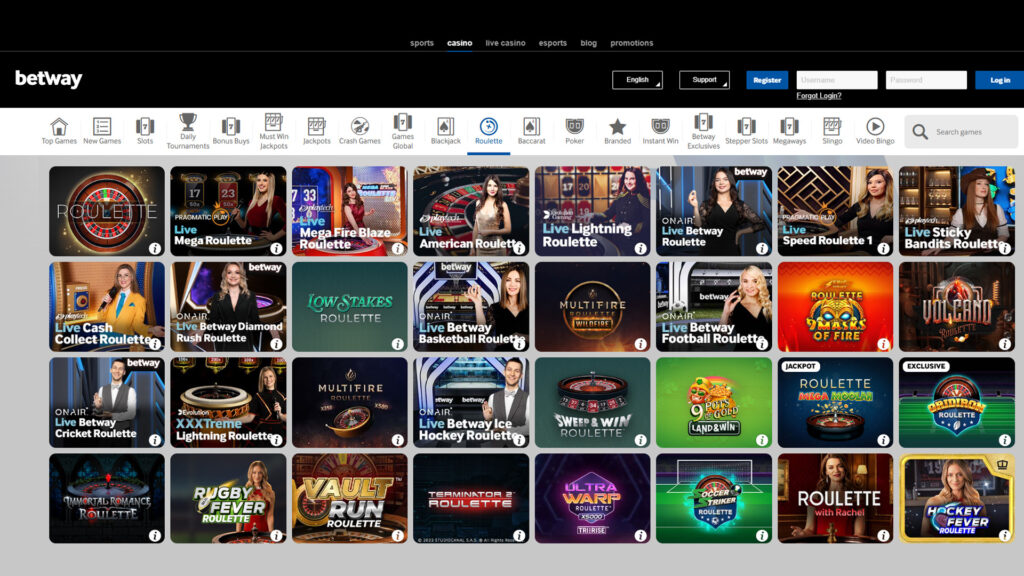Viewport: 1024px width, 576px height.
Task: Show info for Live Mega Roulette
Action: tap(276, 248)
